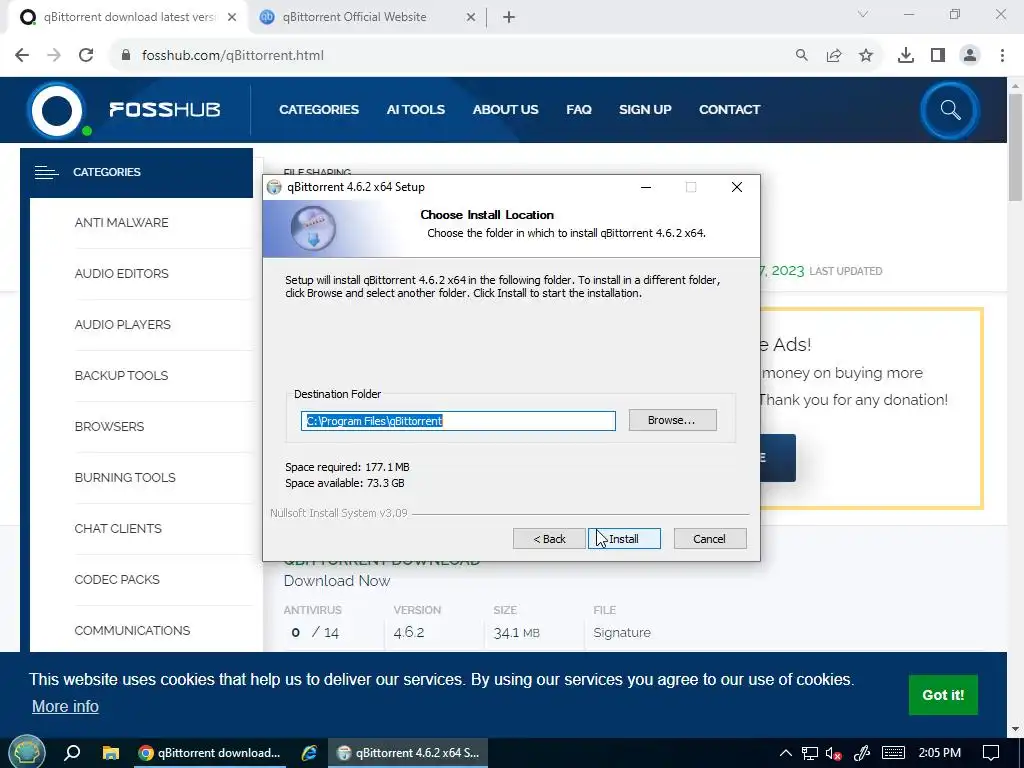Select COMMUNICATIONS category
Viewport: 1024px width, 768px height.
point(133,630)
